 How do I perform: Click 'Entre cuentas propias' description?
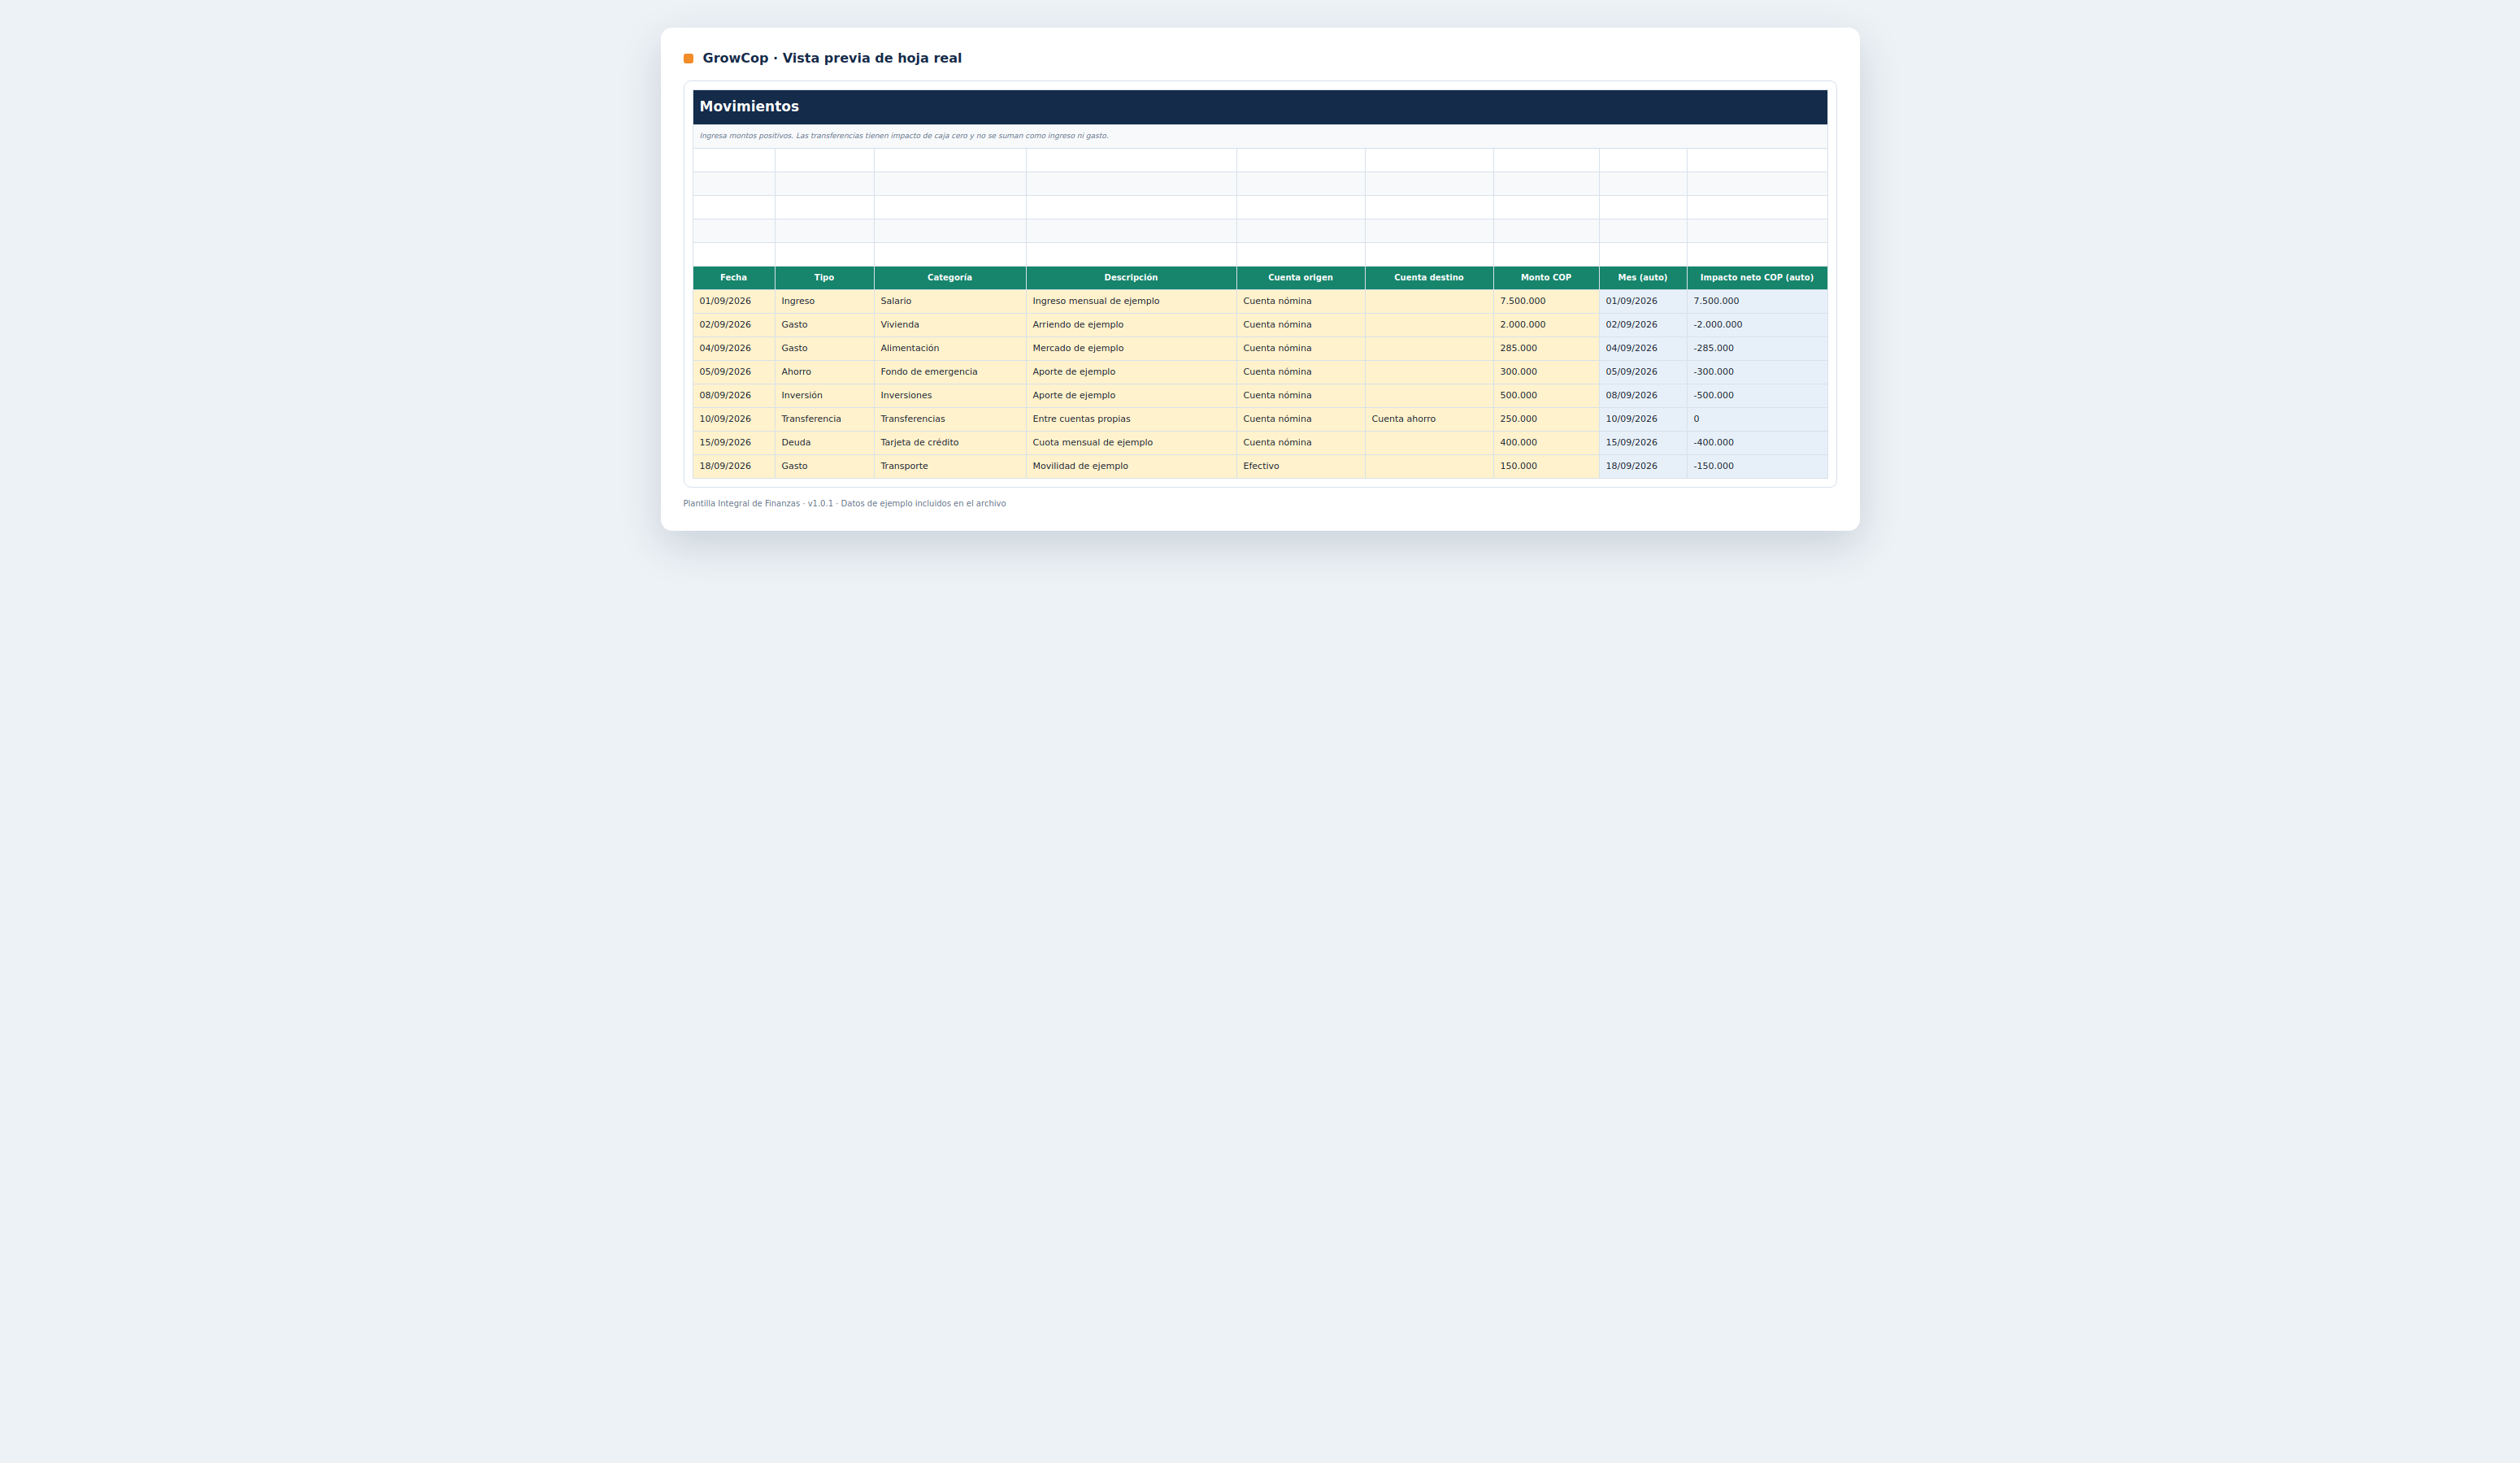point(1131,419)
